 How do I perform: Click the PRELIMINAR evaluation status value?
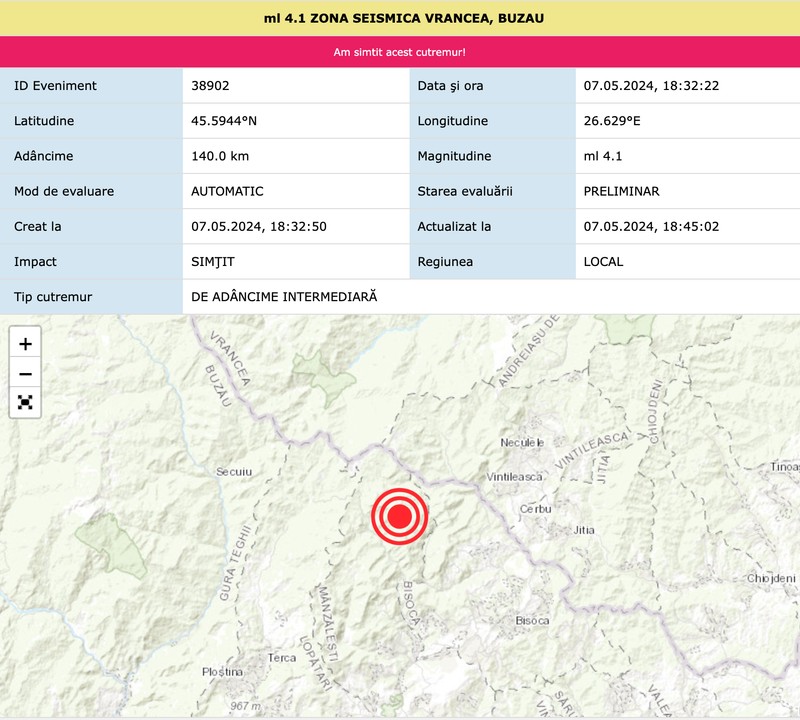tap(621, 191)
